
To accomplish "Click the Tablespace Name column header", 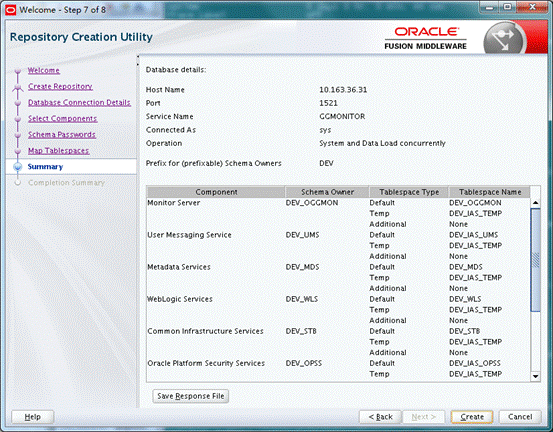I will point(490,192).
